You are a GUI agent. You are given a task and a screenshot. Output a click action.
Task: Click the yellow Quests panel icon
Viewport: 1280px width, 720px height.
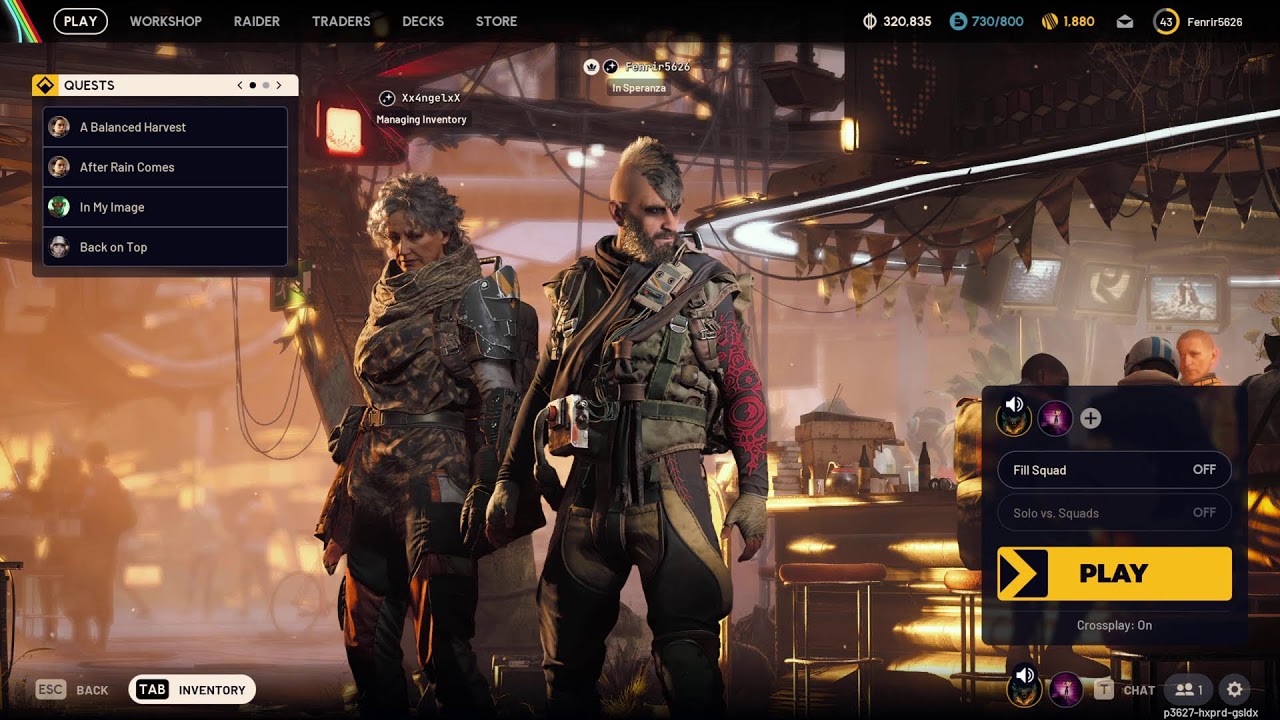(45, 85)
